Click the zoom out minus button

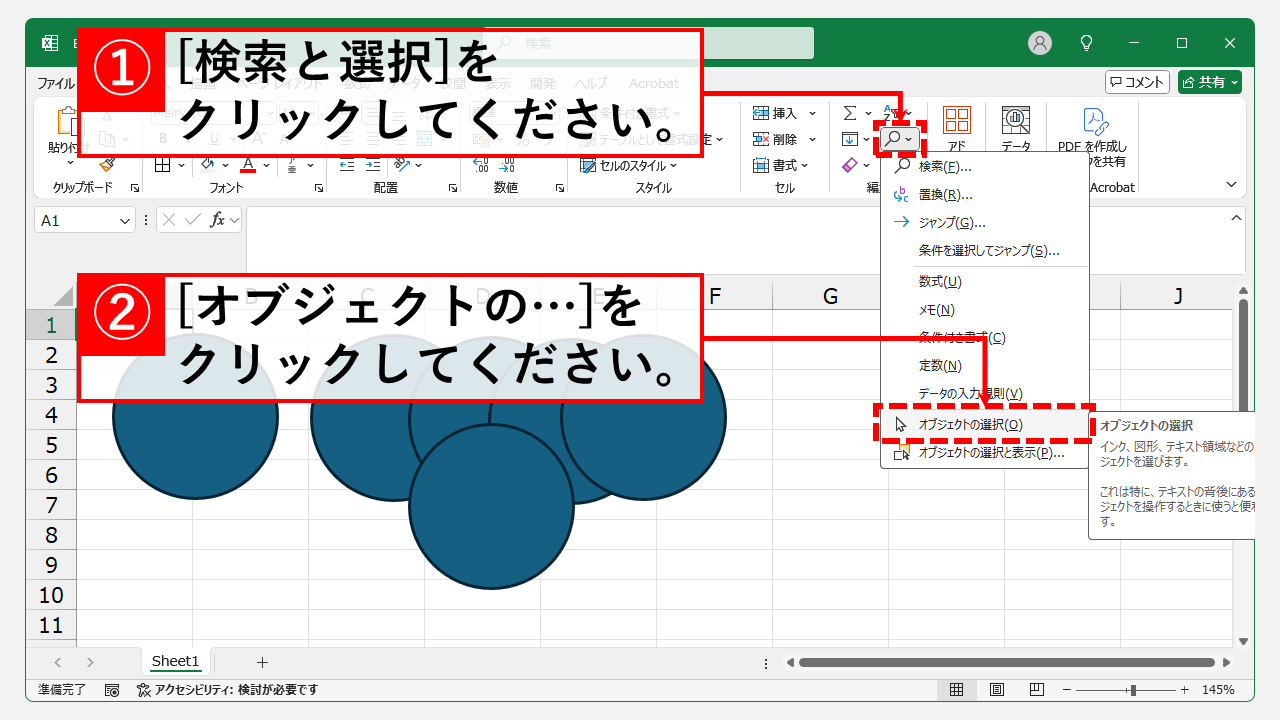pos(1066,690)
